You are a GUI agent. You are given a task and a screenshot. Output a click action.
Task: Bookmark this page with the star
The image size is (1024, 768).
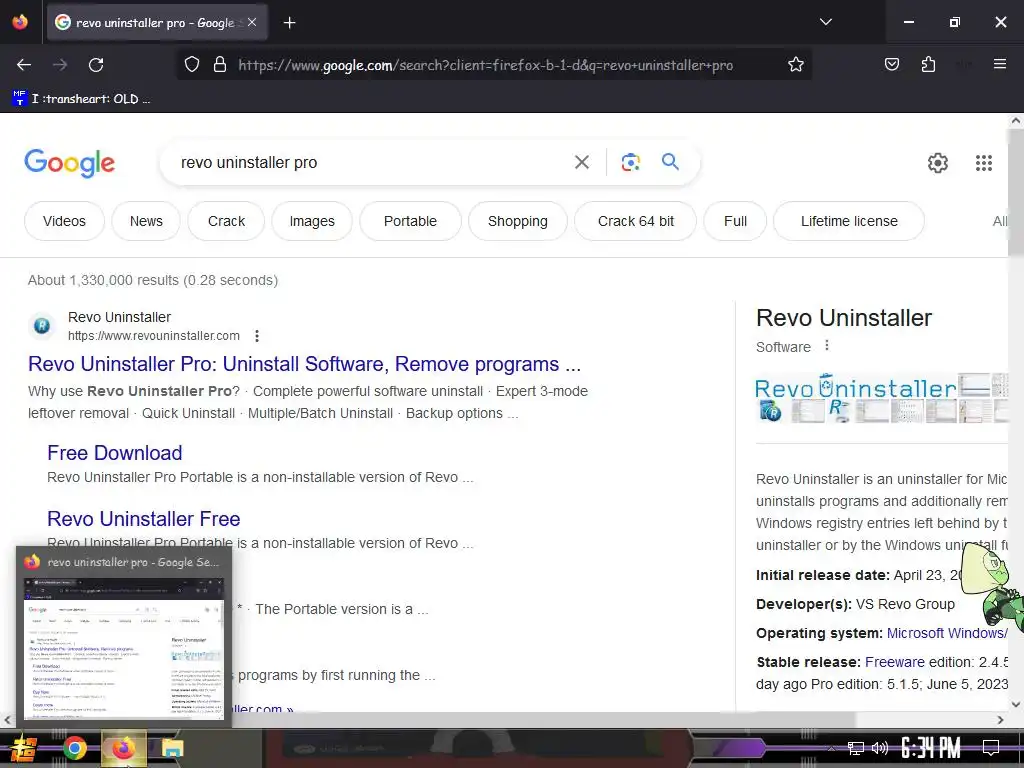click(x=795, y=65)
